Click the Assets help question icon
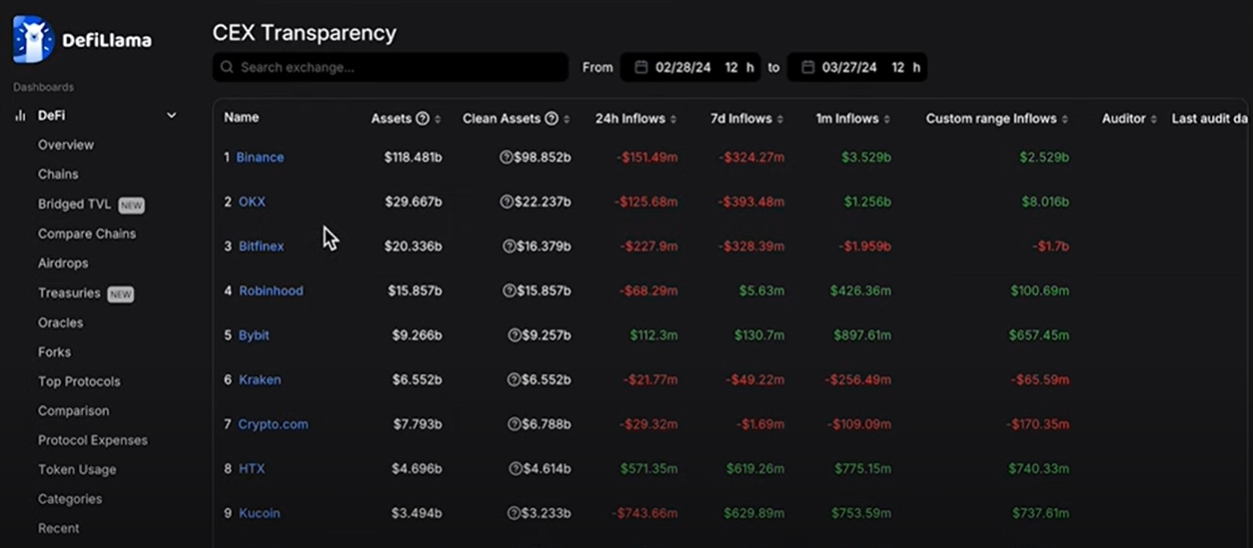1253x548 pixels. (x=422, y=119)
